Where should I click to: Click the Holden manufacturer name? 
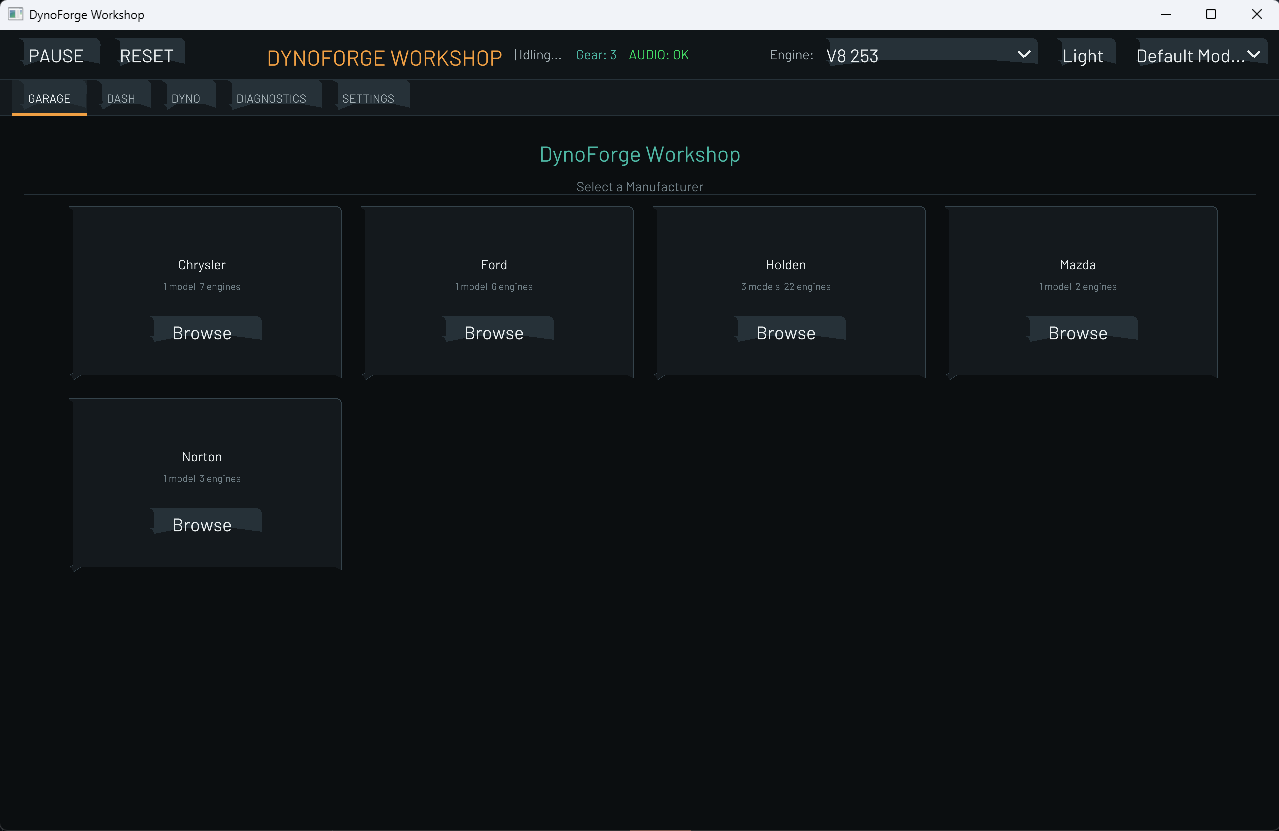click(x=786, y=265)
